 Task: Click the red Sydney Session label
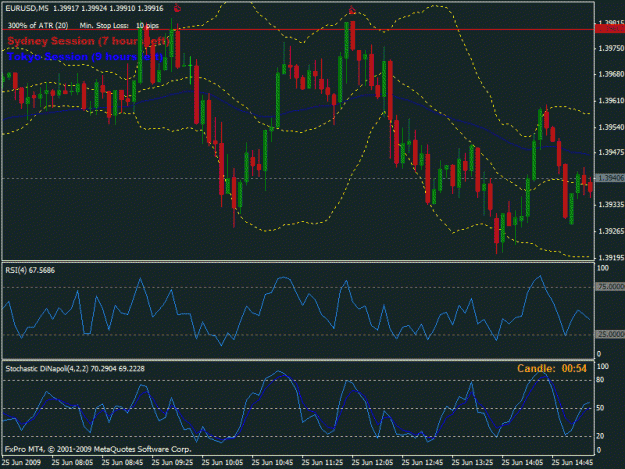coord(88,41)
